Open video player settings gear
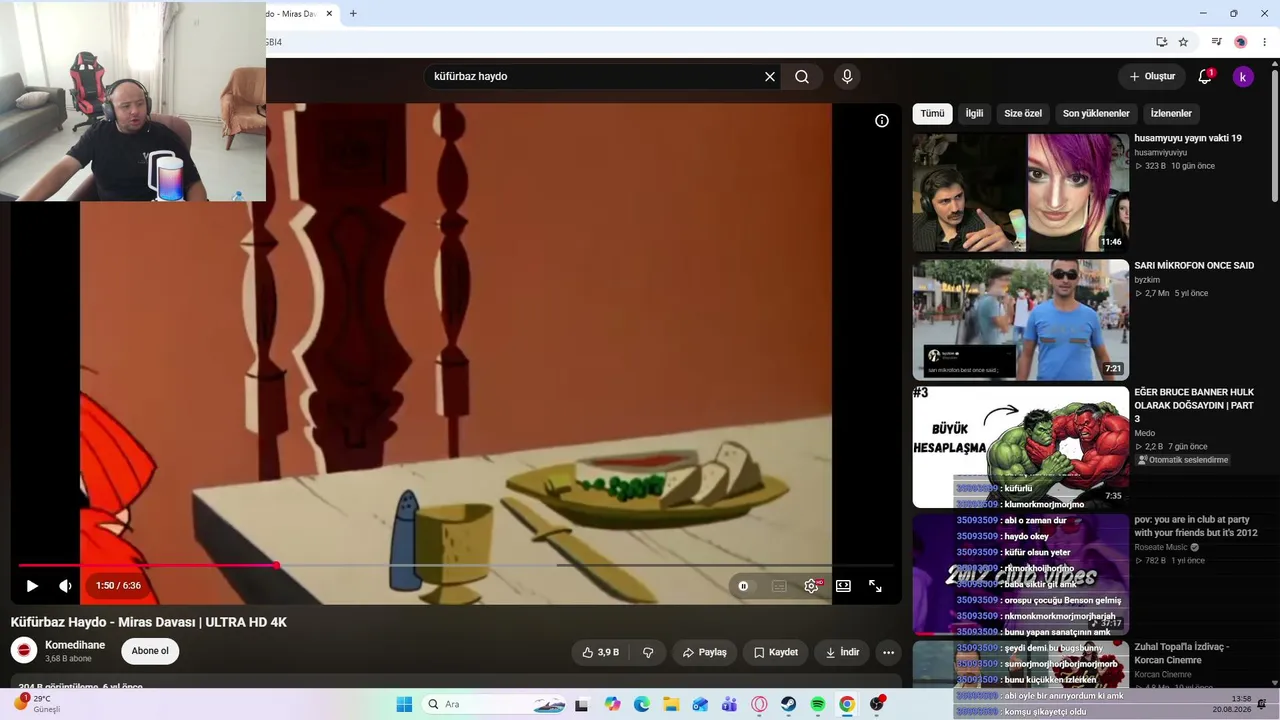 tap(811, 586)
